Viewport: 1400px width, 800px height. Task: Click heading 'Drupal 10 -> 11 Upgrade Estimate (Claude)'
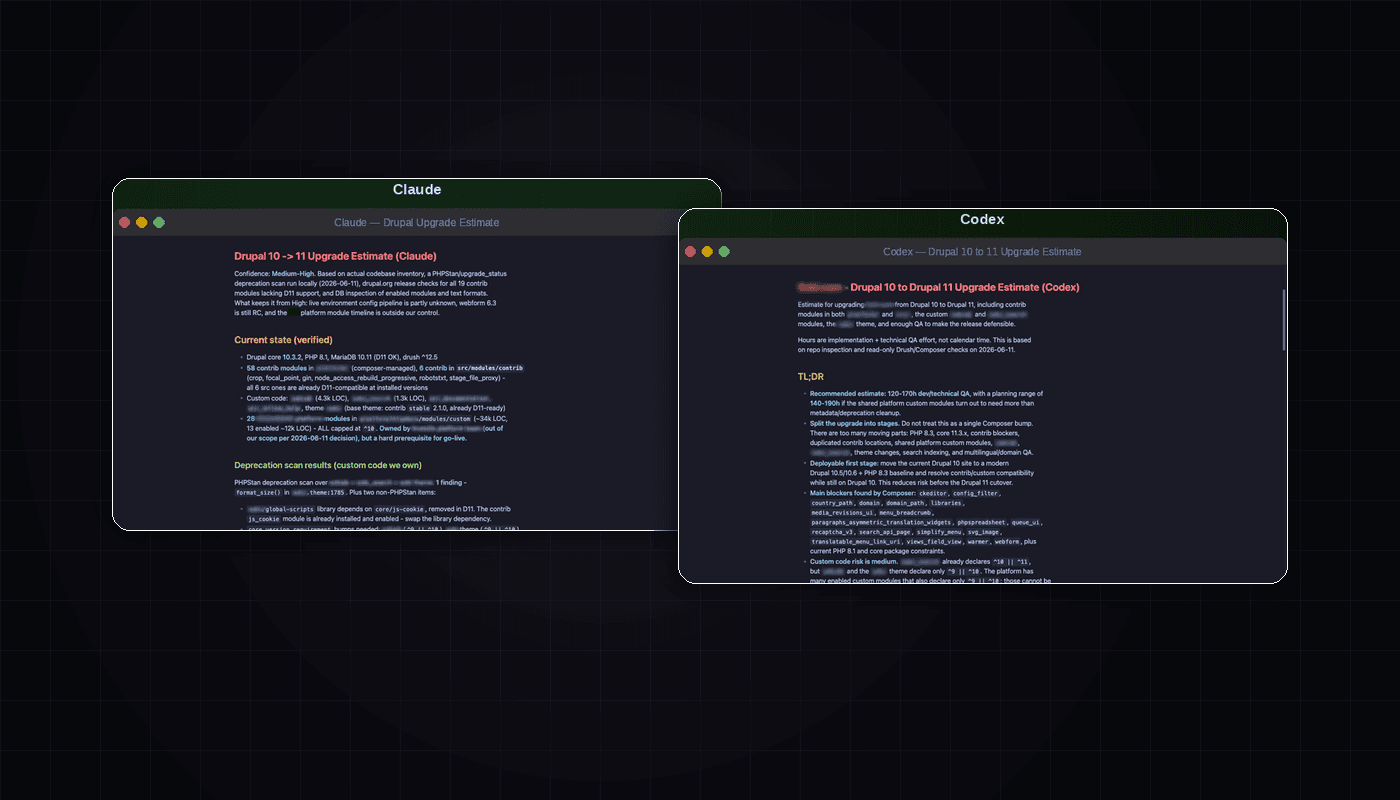click(335, 256)
